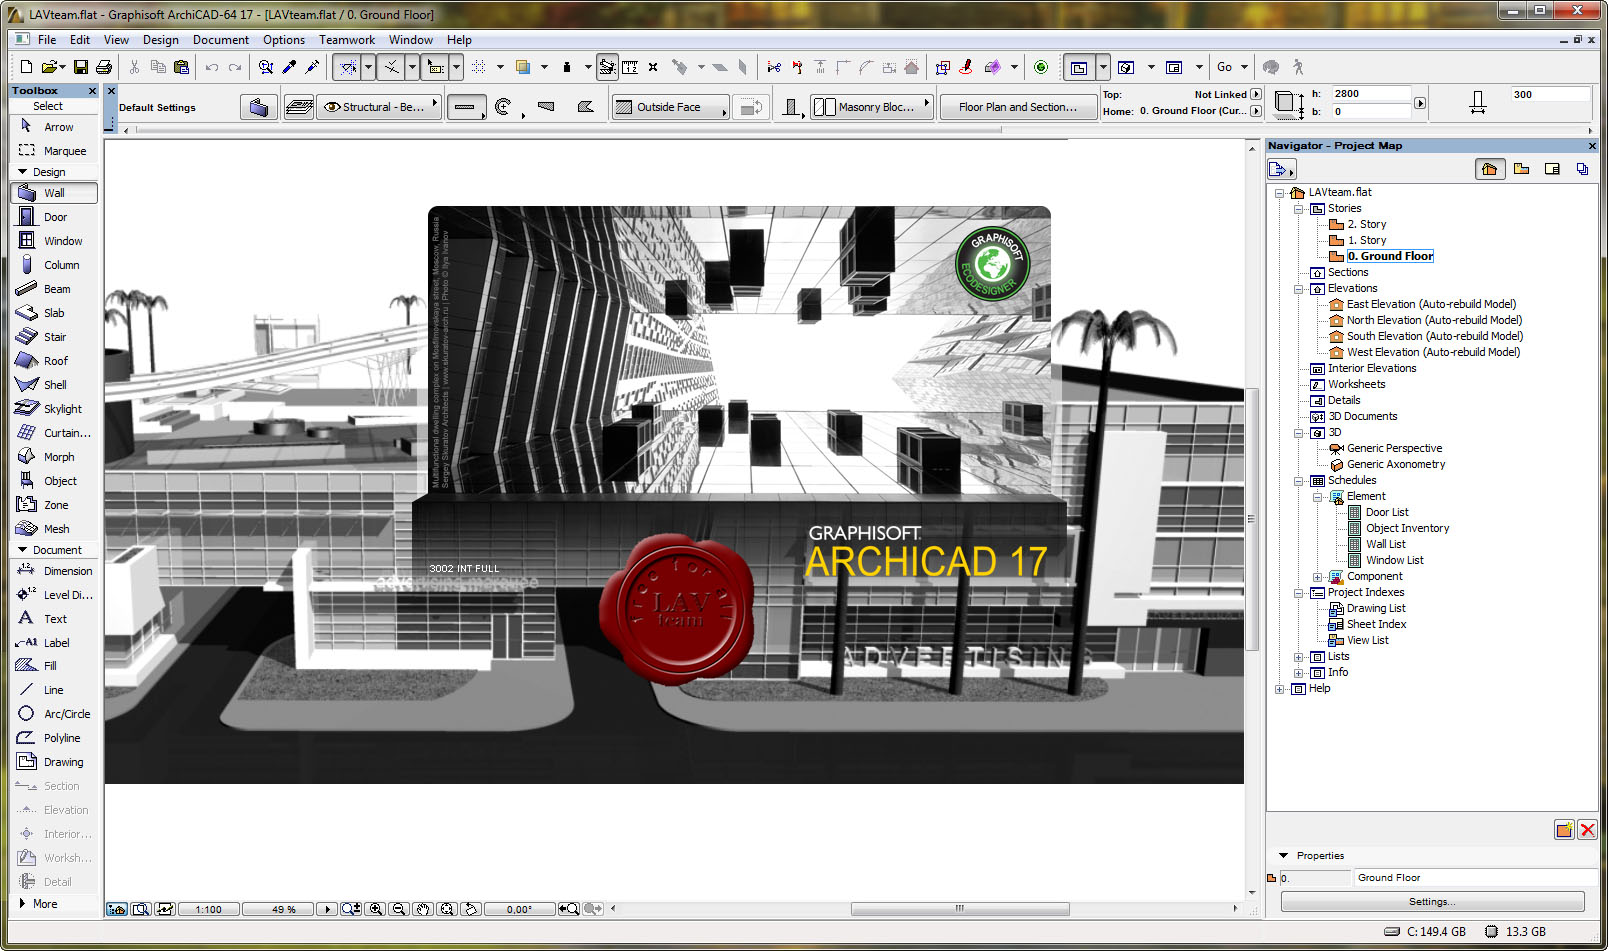Select the Window tool
Screen dimensions: 1608x951
[54, 241]
